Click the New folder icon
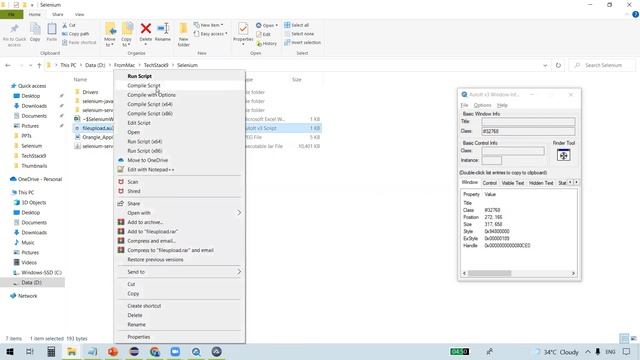640x360 pixels. pyautogui.click(x=184, y=29)
